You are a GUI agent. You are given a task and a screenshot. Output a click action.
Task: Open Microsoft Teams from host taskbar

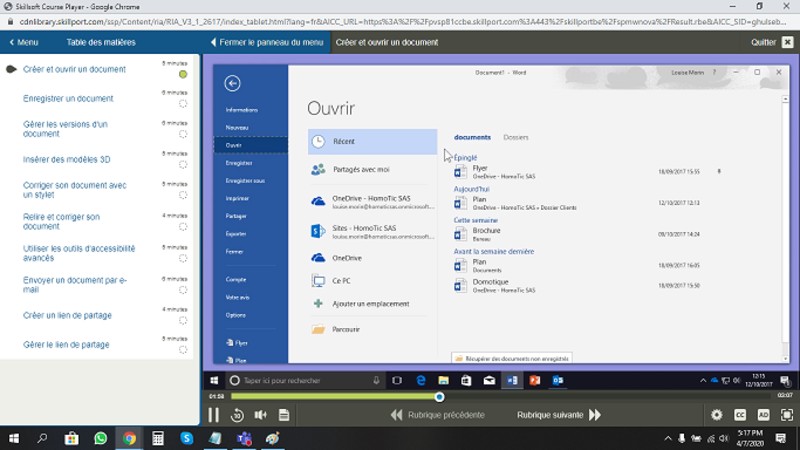coord(244,438)
